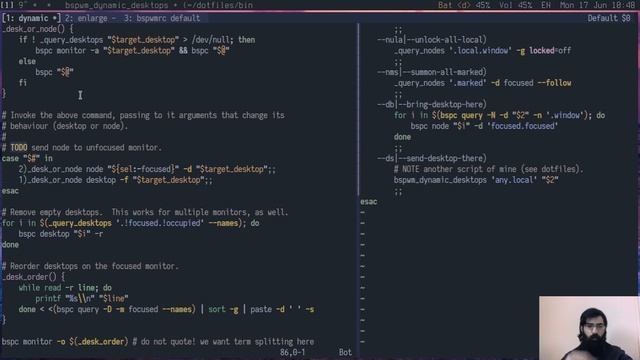The height and width of the screenshot is (360, 640).
Task: Click comment '# NOTE another script of mine'
Action: pos(489,169)
